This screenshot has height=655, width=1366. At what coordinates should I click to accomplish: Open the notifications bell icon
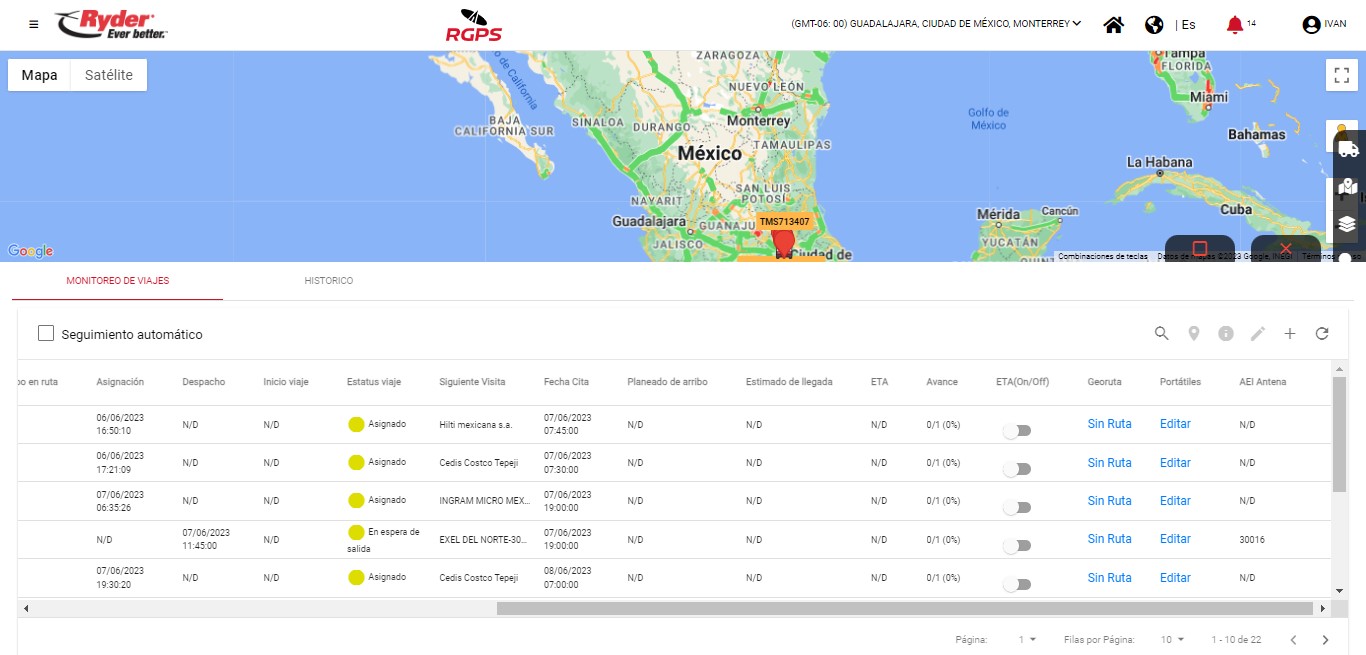click(1234, 25)
